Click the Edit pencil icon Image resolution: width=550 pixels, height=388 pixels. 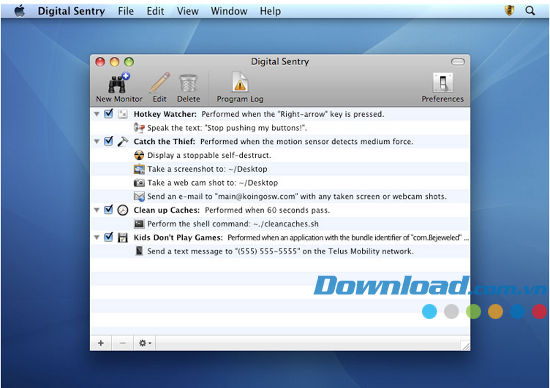pos(160,83)
